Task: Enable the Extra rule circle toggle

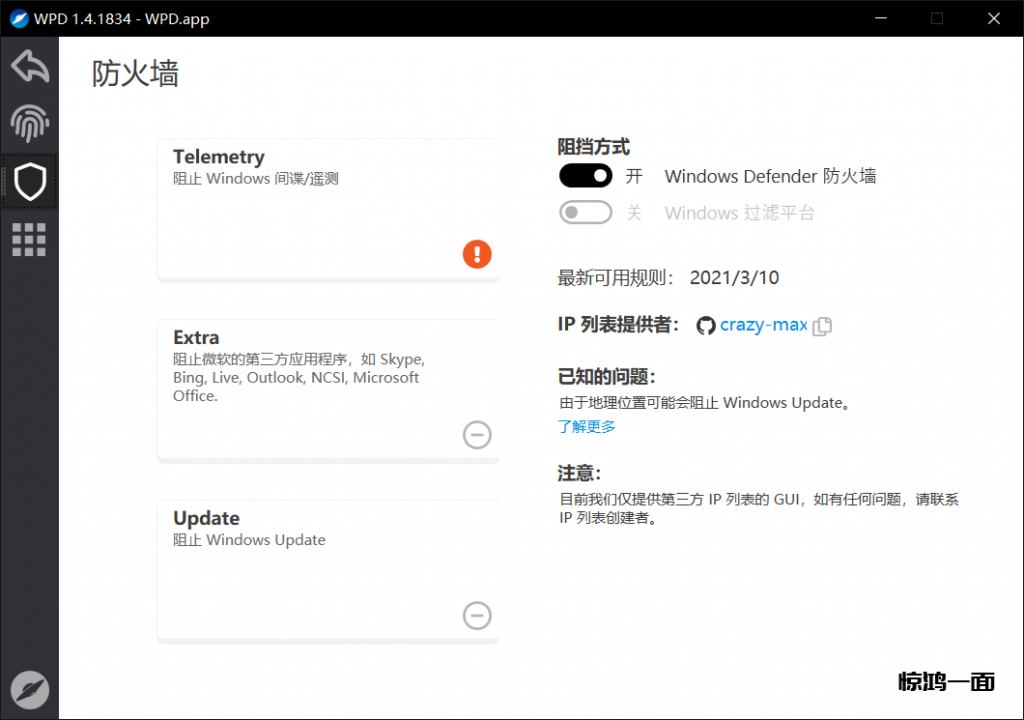Action: 477,435
